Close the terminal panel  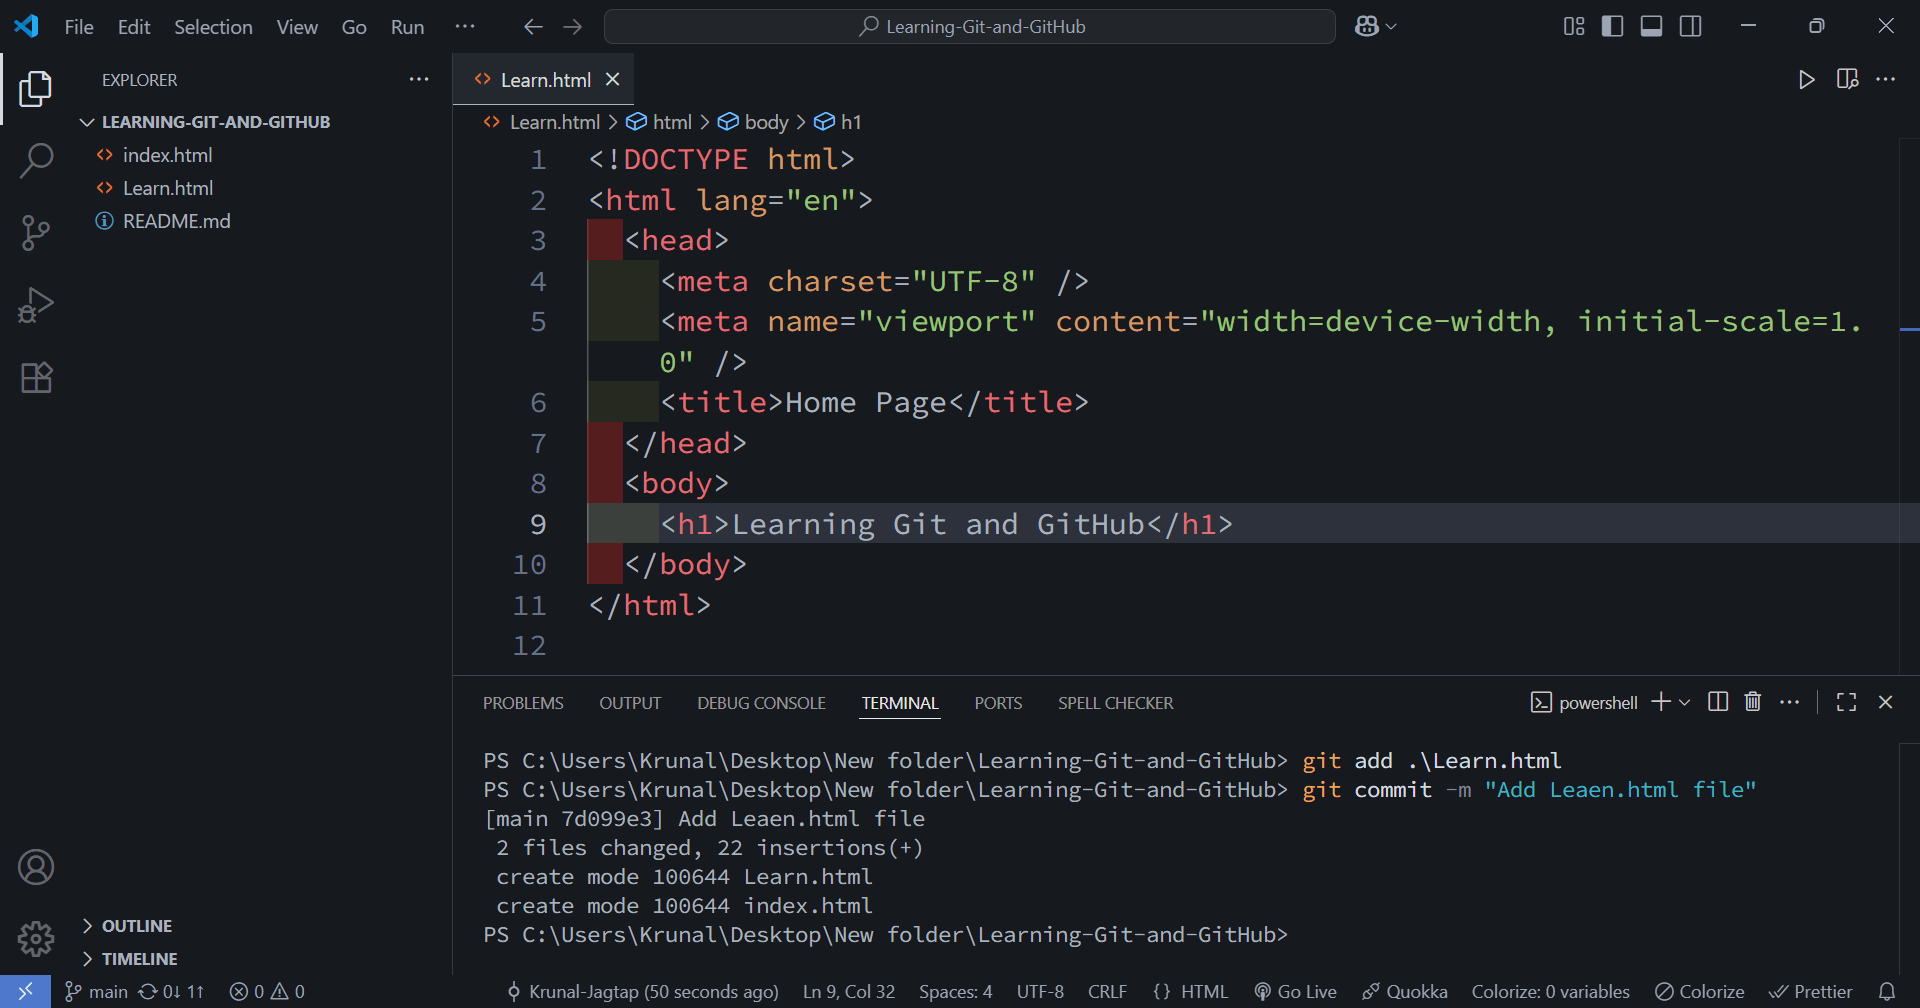click(1886, 702)
